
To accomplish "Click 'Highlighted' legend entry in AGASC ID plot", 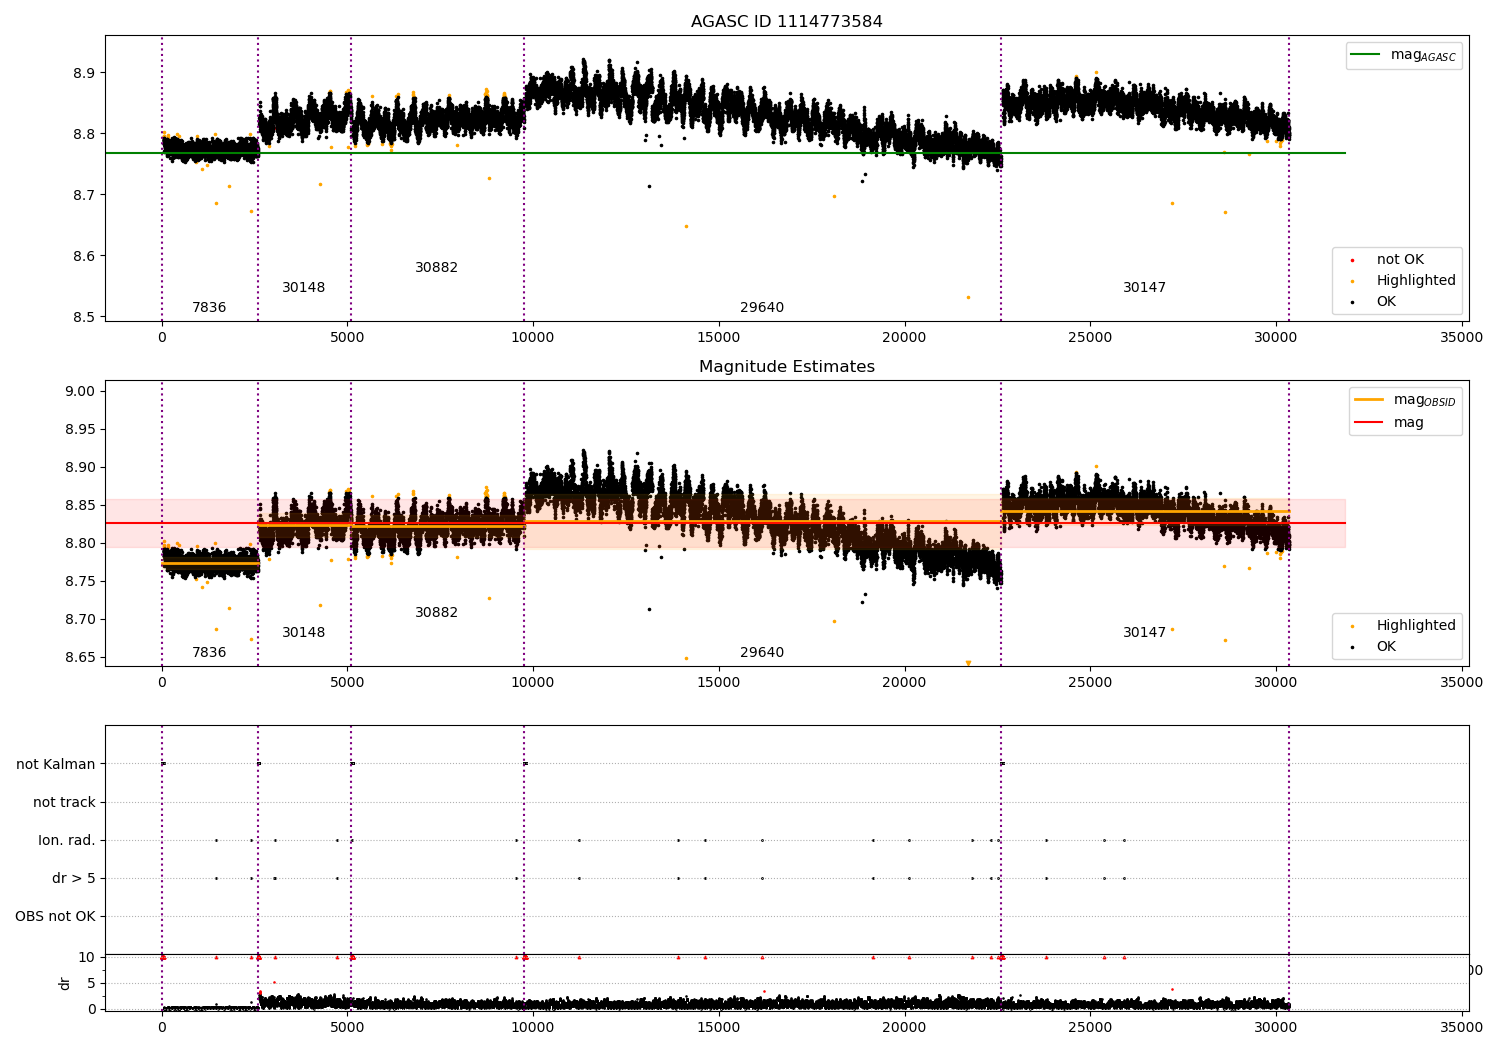I will click(1403, 281).
